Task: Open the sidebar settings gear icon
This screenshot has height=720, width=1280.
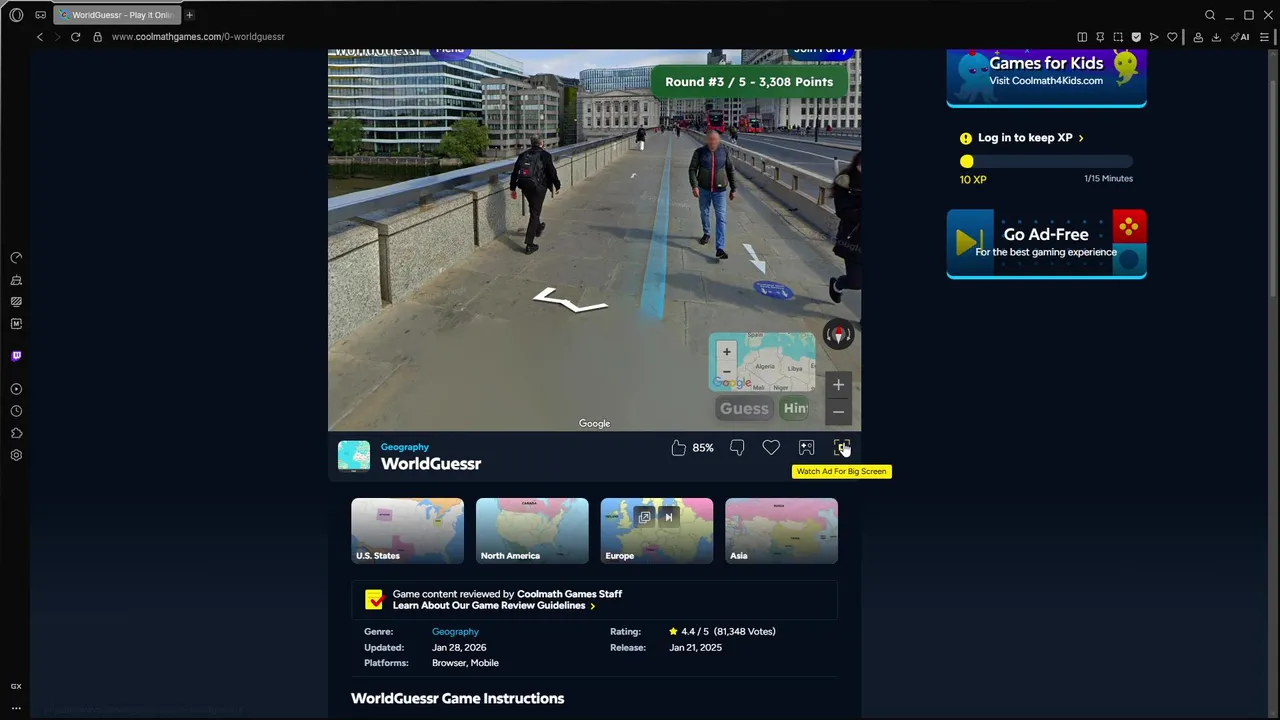Action: (16, 455)
